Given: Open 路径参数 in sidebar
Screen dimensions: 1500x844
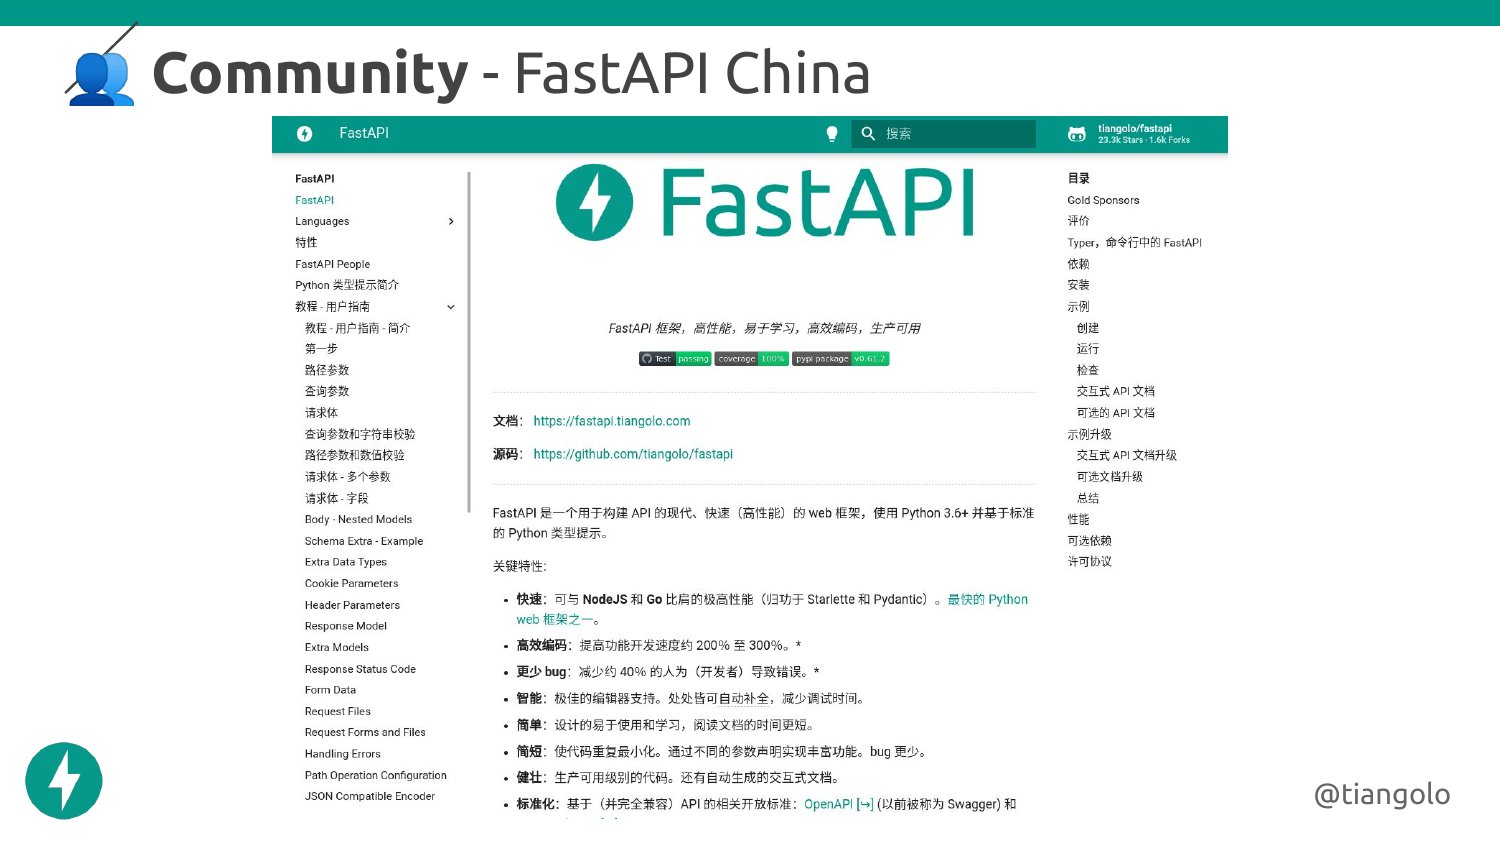Looking at the screenshot, I should click(x=327, y=370).
